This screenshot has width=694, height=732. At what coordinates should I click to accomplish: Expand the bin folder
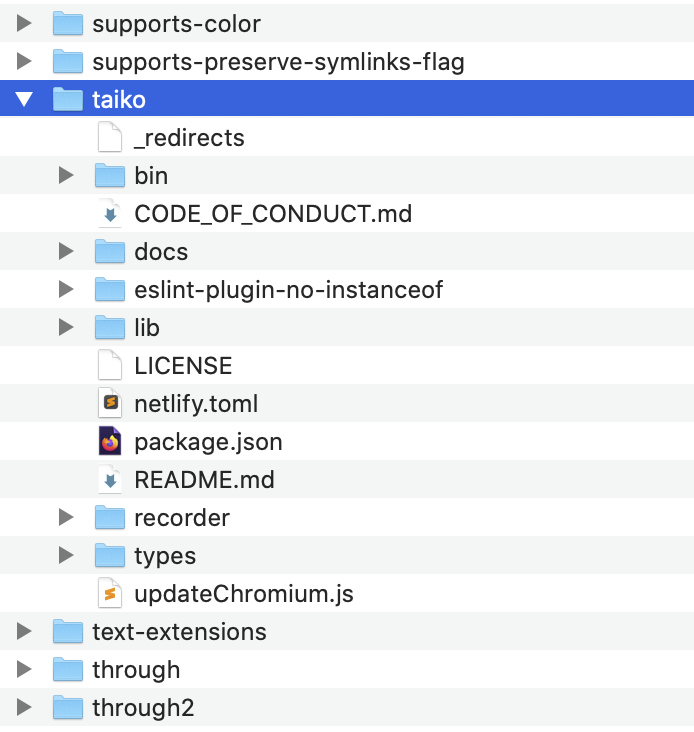[x=67, y=176]
